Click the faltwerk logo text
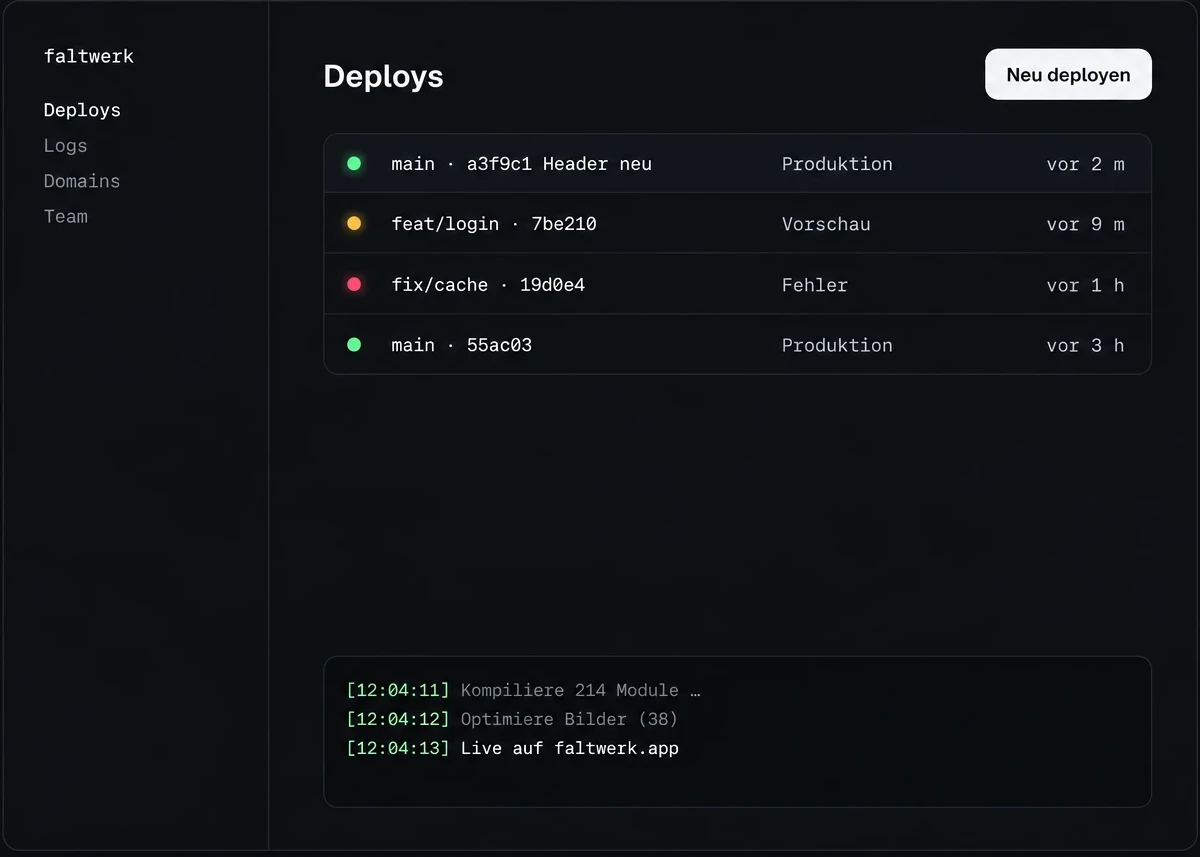 point(89,56)
